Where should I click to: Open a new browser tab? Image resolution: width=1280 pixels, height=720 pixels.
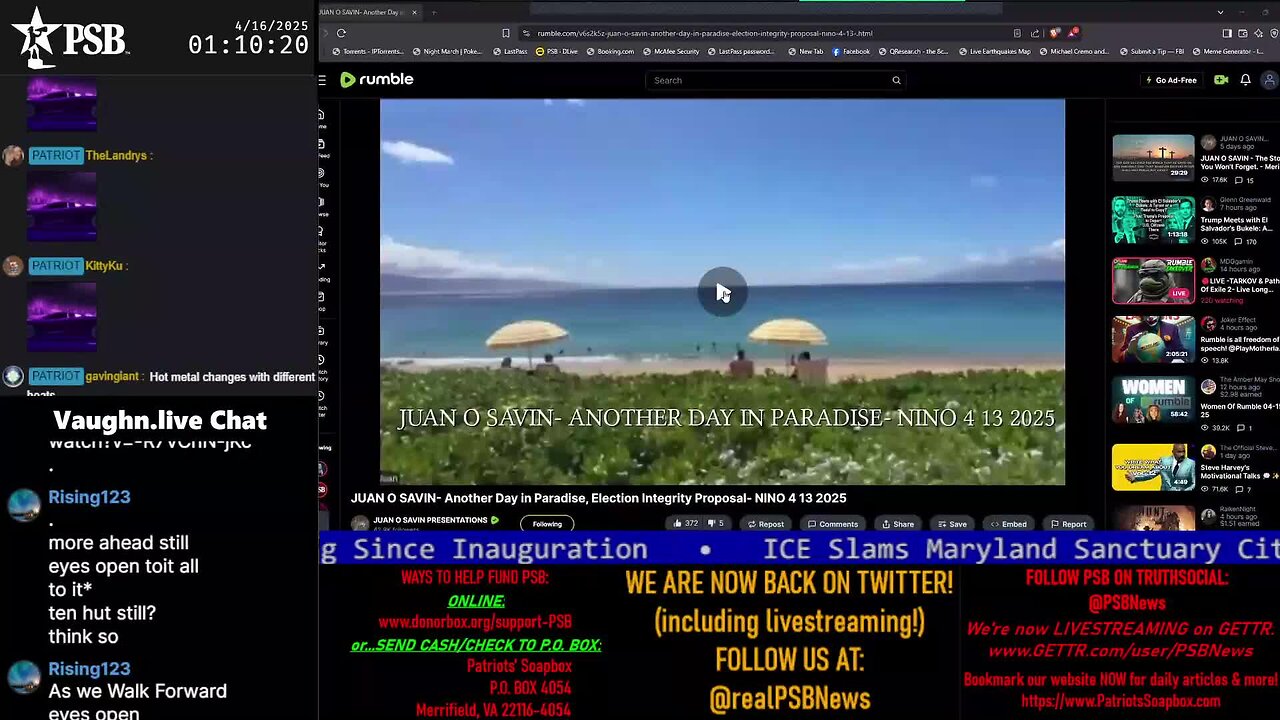point(433,12)
